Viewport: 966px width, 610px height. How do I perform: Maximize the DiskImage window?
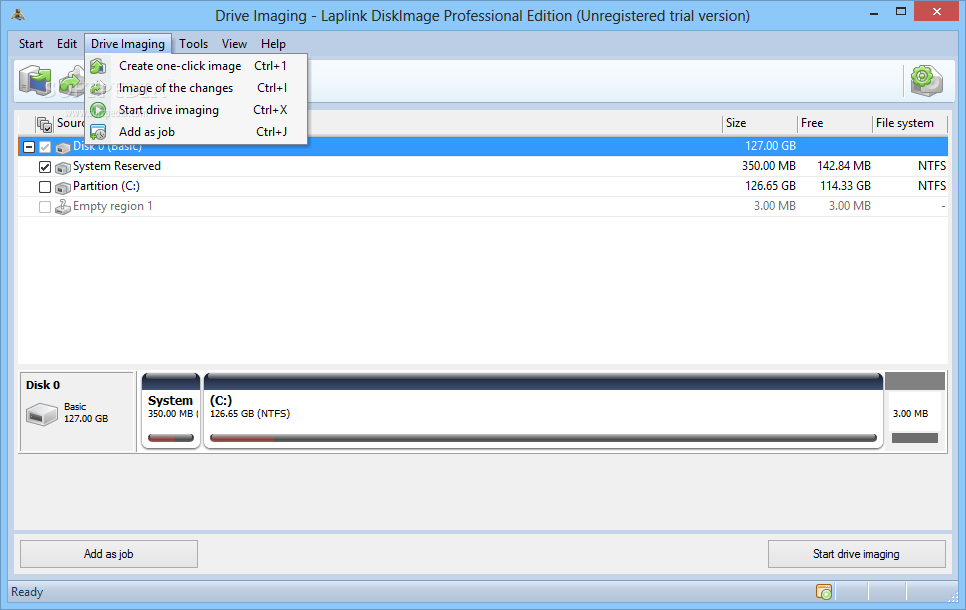pyautogui.click(x=901, y=12)
